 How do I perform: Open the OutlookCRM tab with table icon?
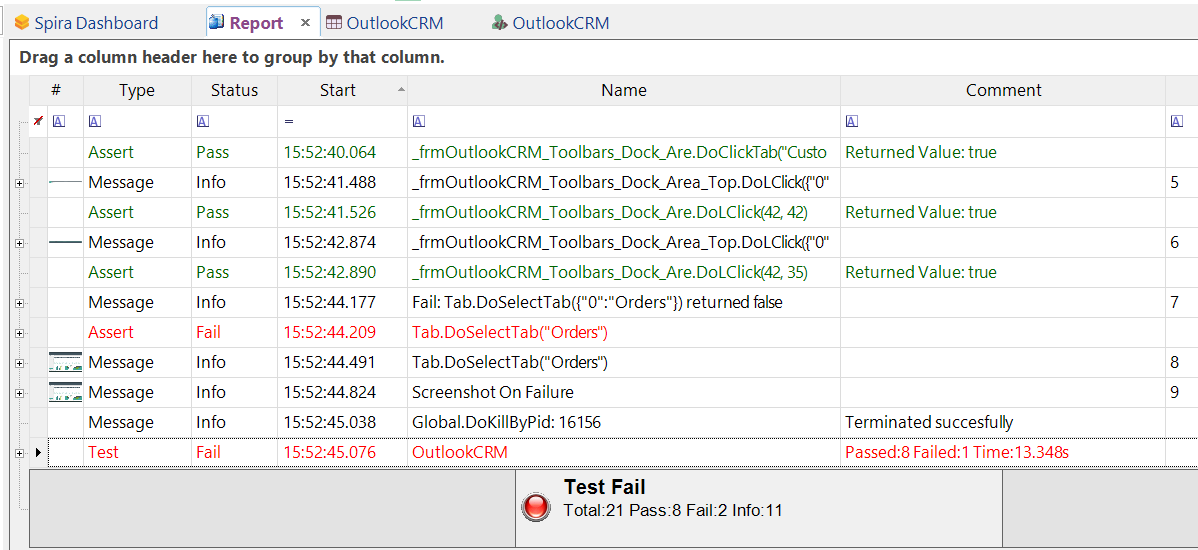pos(384,23)
